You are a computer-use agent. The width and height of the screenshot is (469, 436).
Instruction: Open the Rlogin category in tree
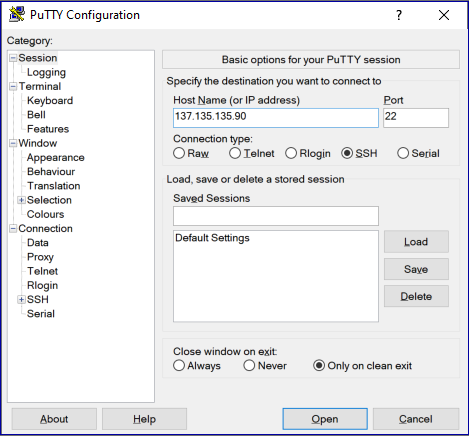[x=42, y=285]
